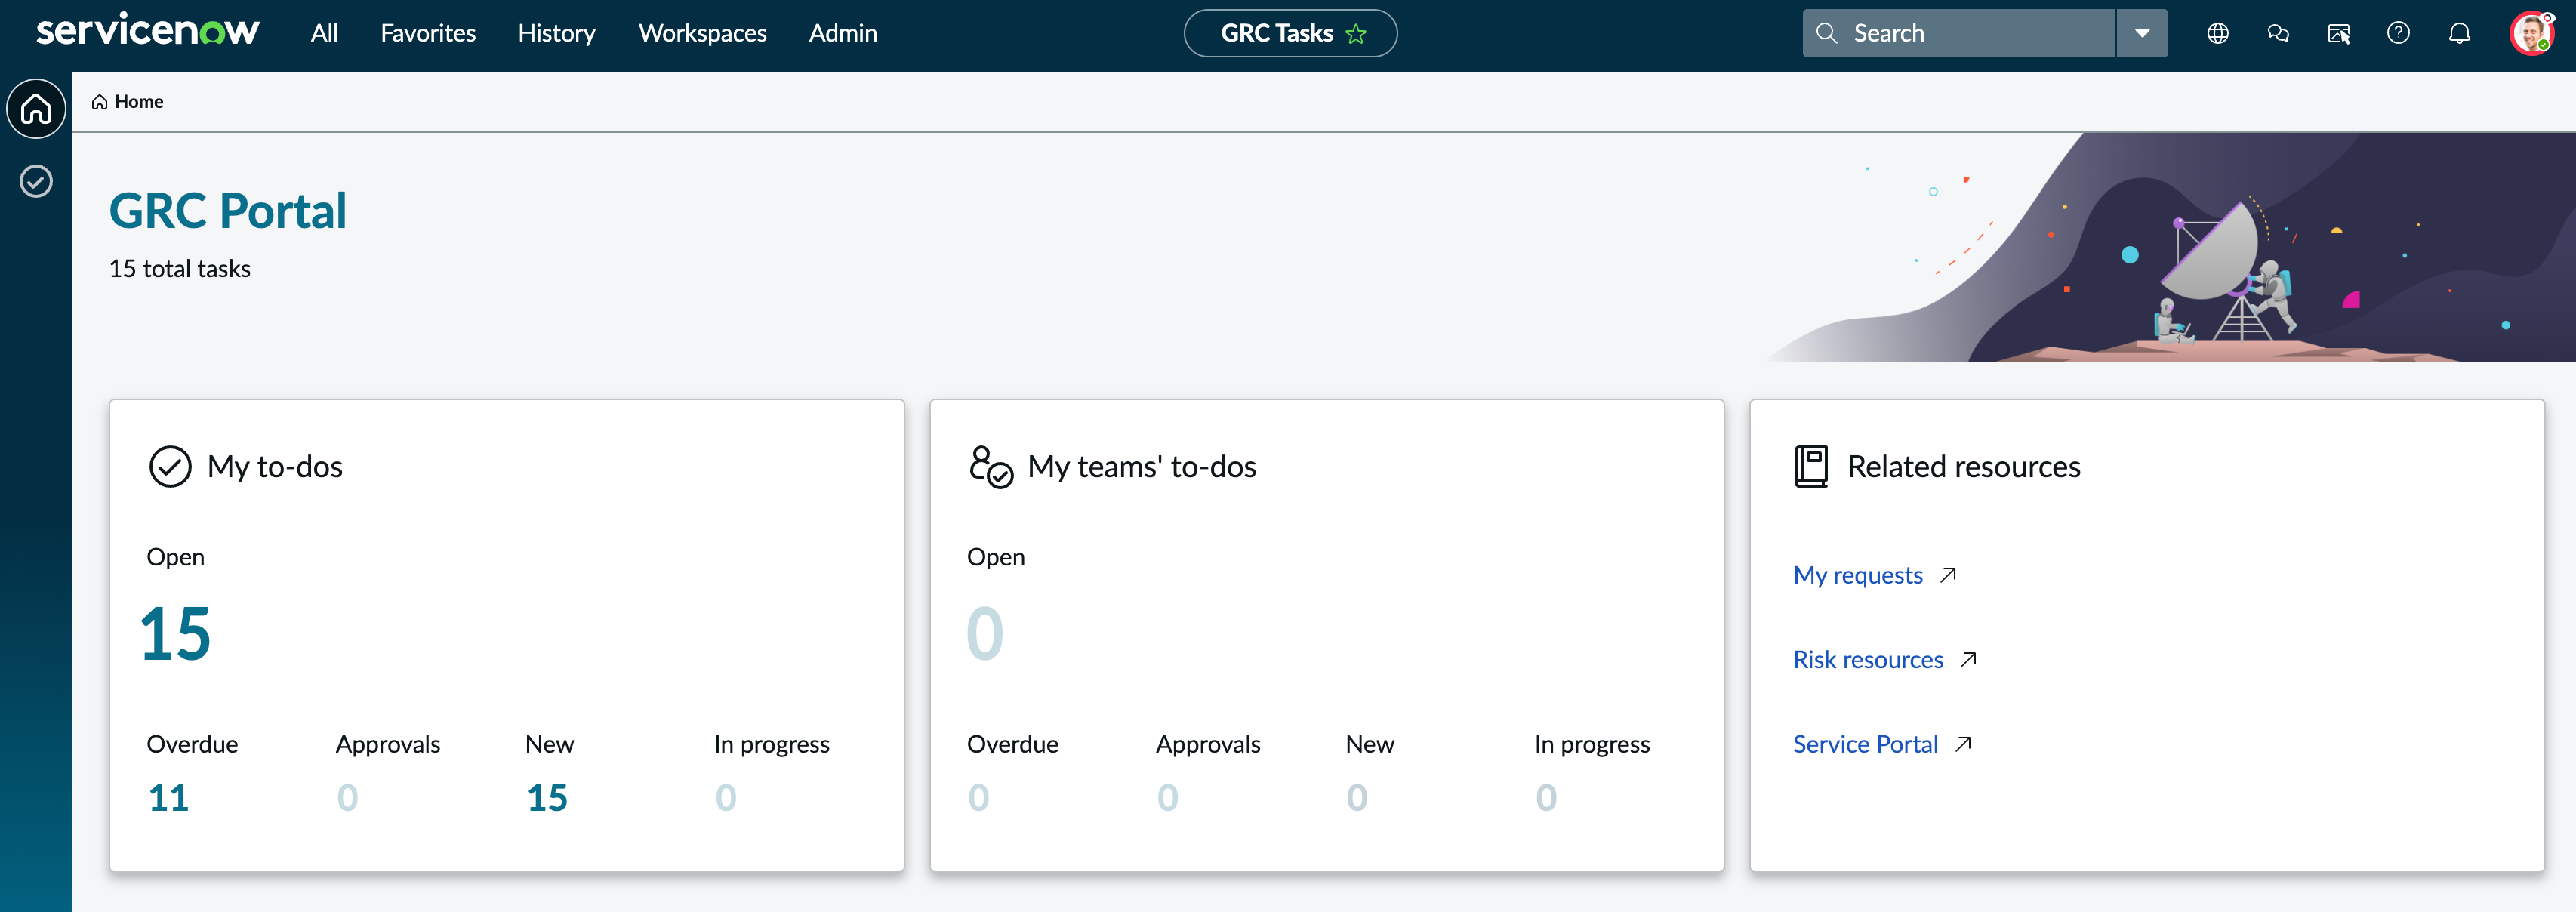
Task: Open the My requests link
Action: pyautogui.click(x=1857, y=575)
